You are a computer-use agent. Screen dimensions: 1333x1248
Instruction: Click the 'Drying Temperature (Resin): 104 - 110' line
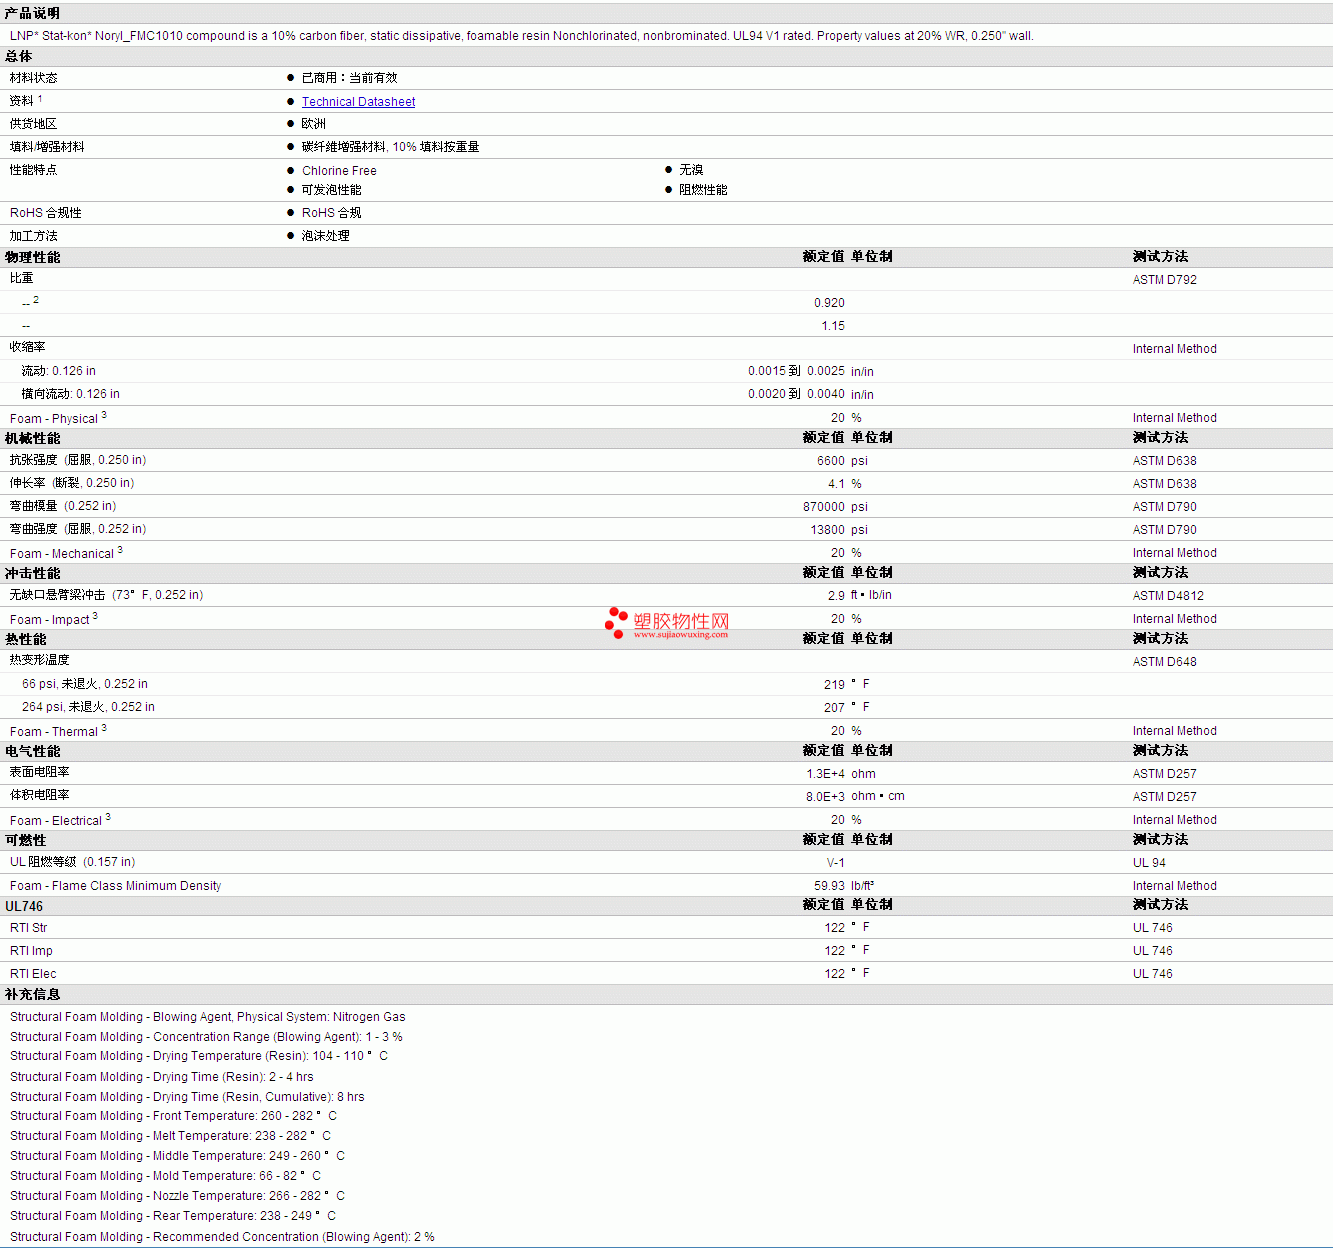click(x=199, y=1056)
